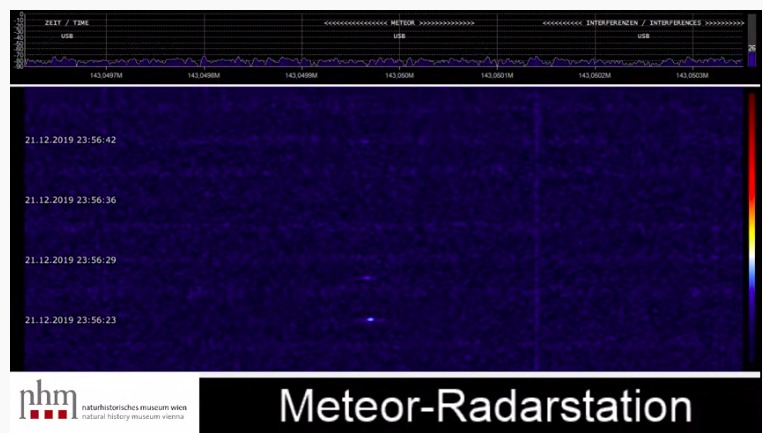763x433 pixels.
Task: Click the timestamp 21.12.2019 23:56:42
Action: 70,140
